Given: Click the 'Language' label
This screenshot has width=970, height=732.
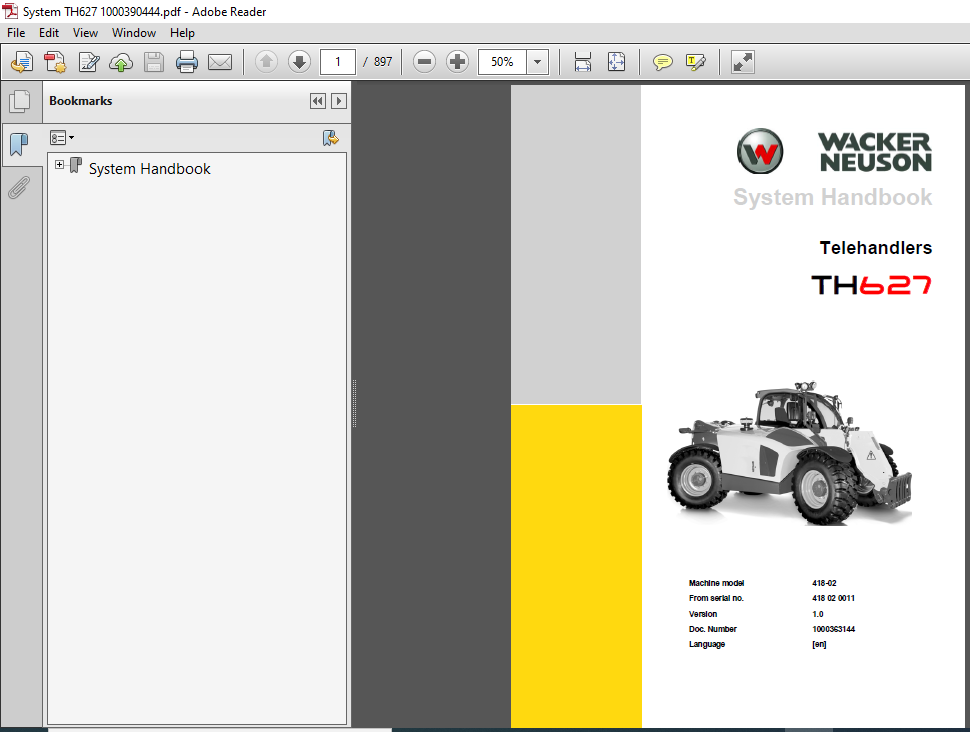Looking at the screenshot, I should (706, 645).
